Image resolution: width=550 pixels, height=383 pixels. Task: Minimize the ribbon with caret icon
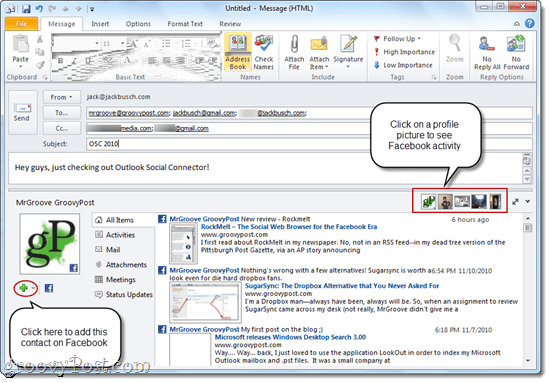coord(517,24)
